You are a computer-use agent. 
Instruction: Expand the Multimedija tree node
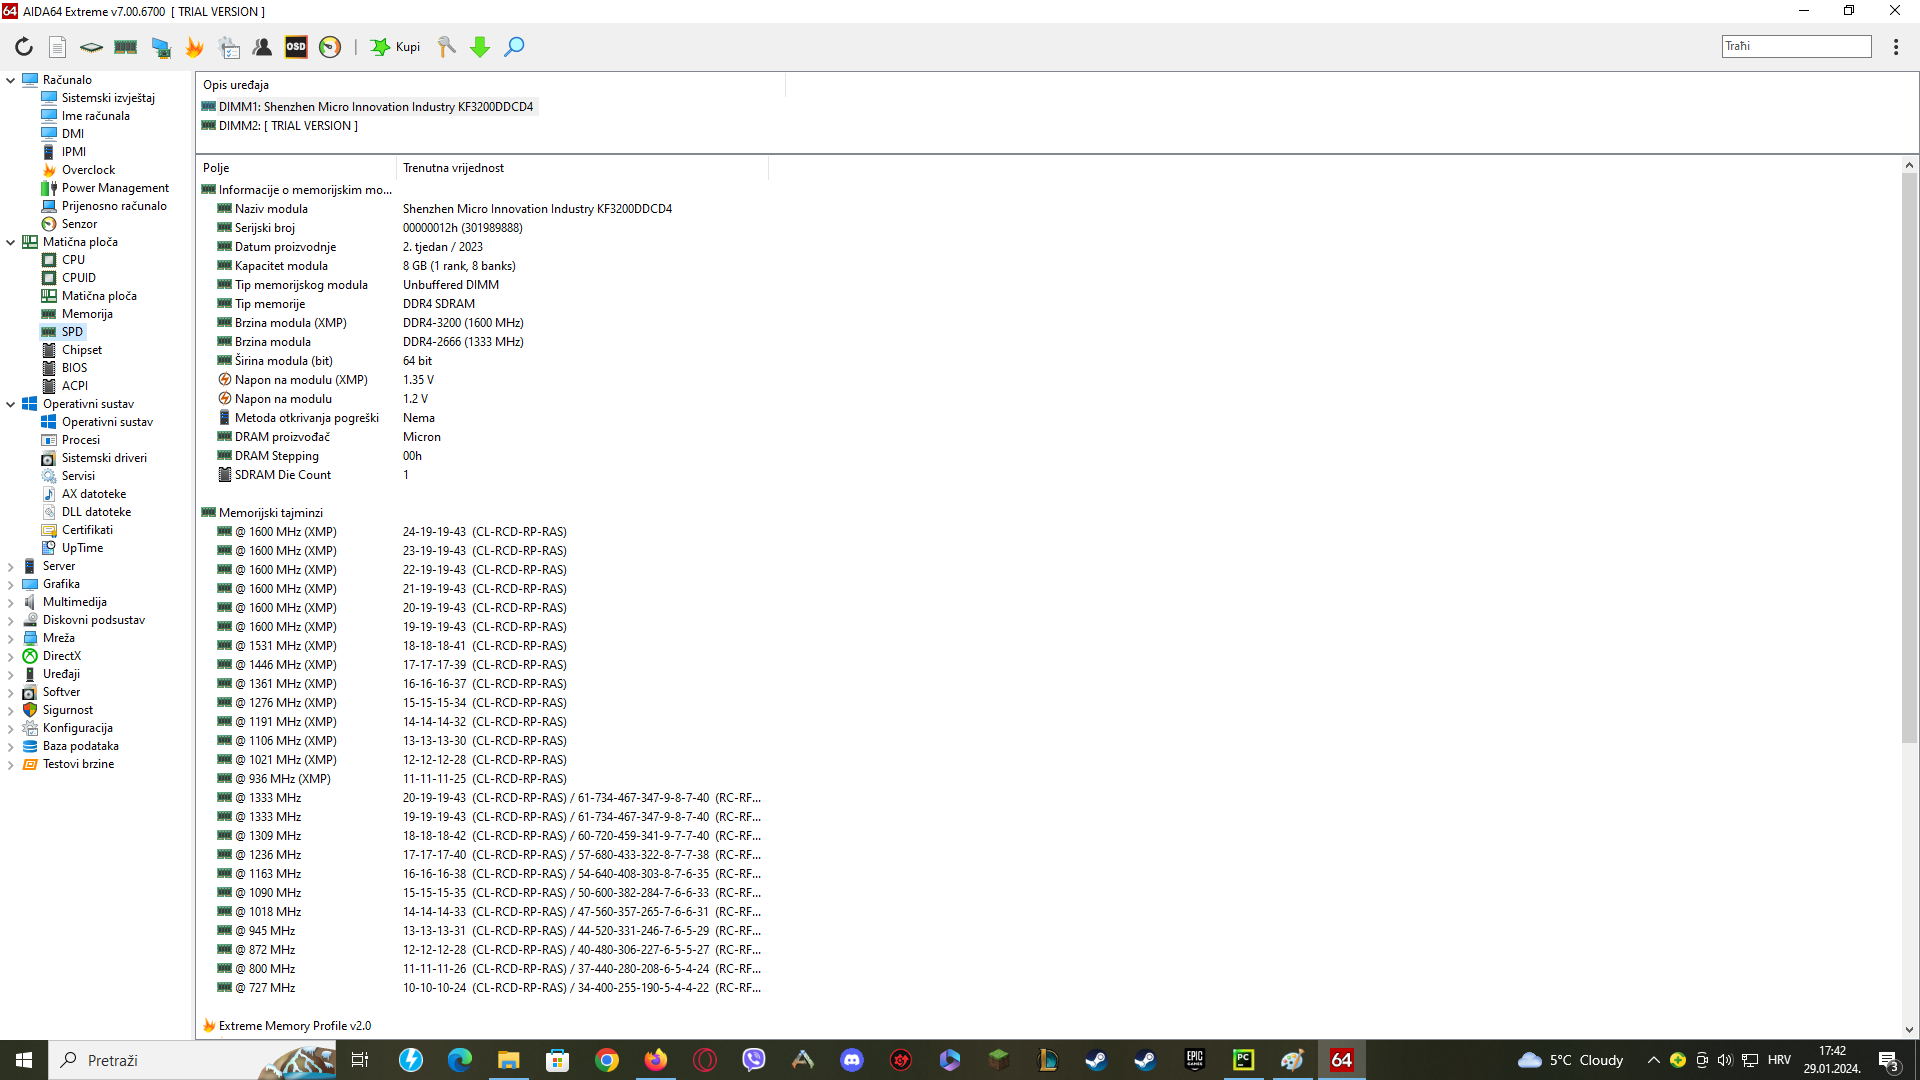point(11,602)
